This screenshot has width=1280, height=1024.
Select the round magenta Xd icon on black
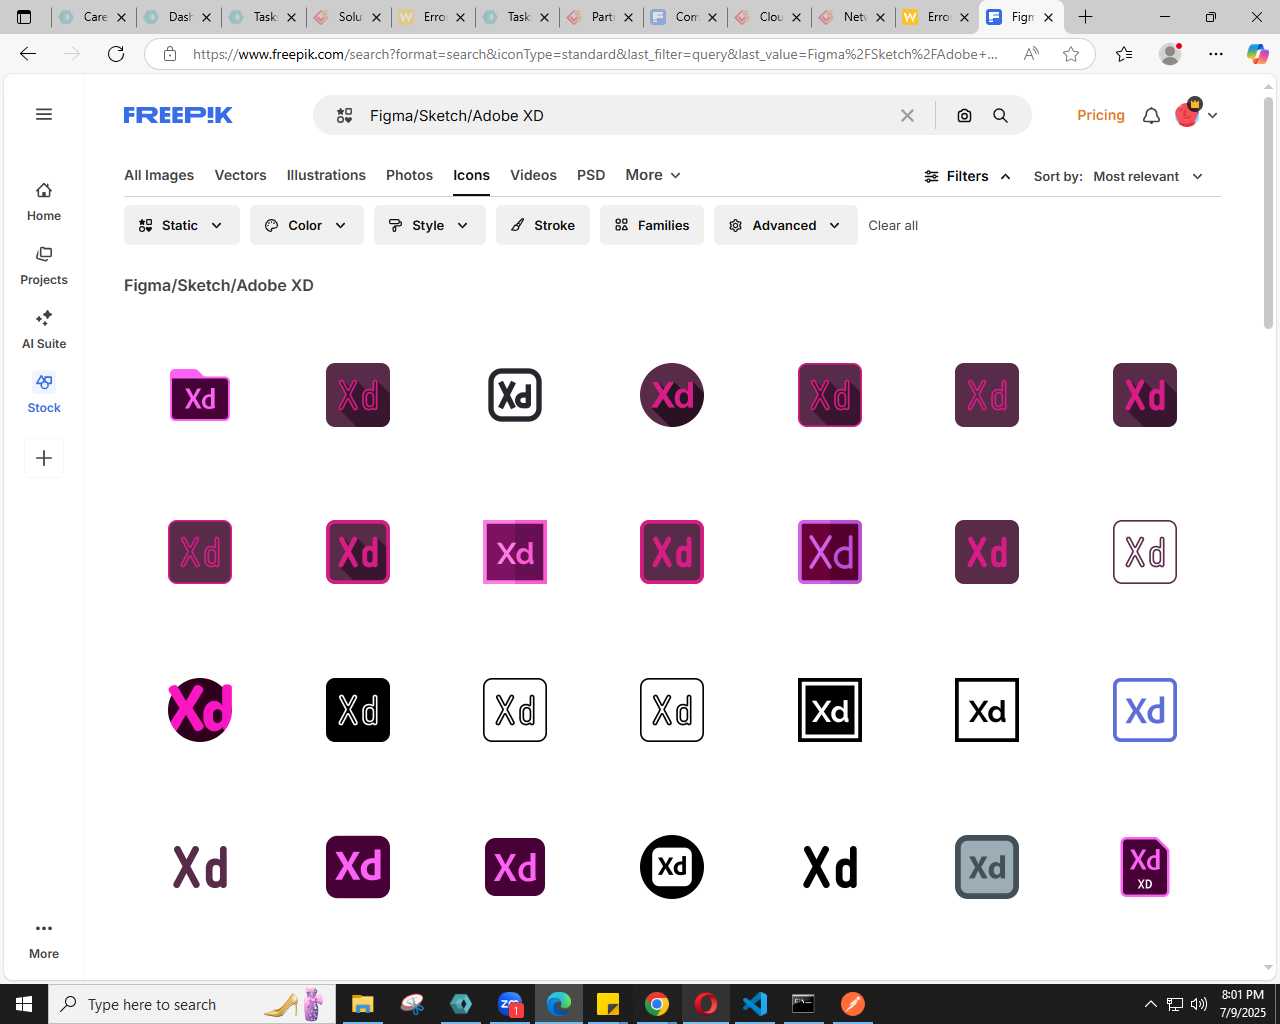pos(200,710)
